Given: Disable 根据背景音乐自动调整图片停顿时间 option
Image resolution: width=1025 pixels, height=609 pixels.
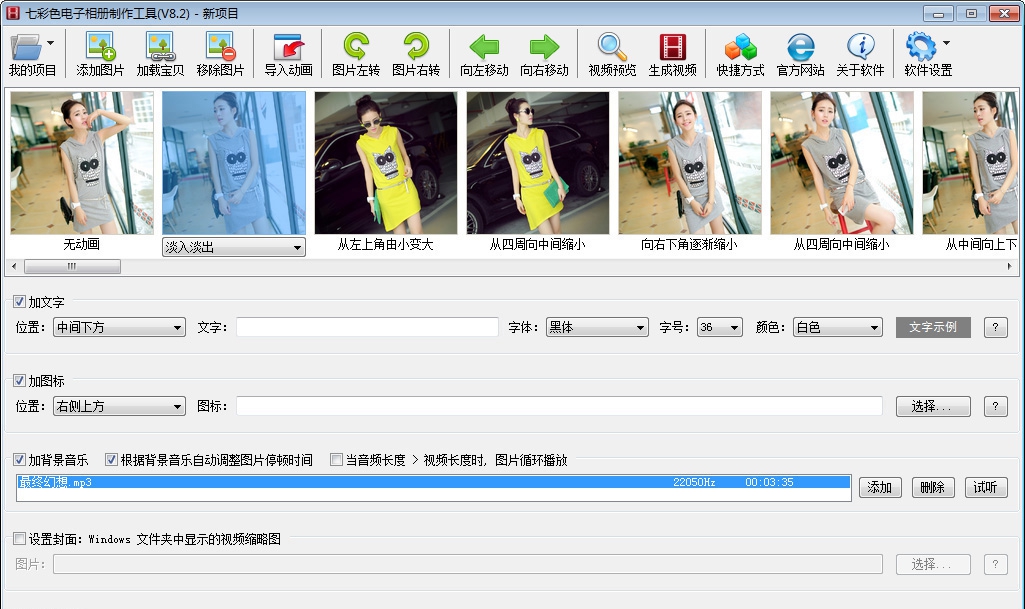Looking at the screenshot, I should (110, 460).
